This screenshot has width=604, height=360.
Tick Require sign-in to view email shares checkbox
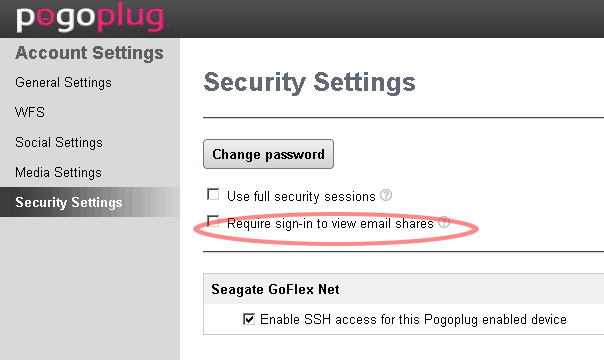(213, 221)
